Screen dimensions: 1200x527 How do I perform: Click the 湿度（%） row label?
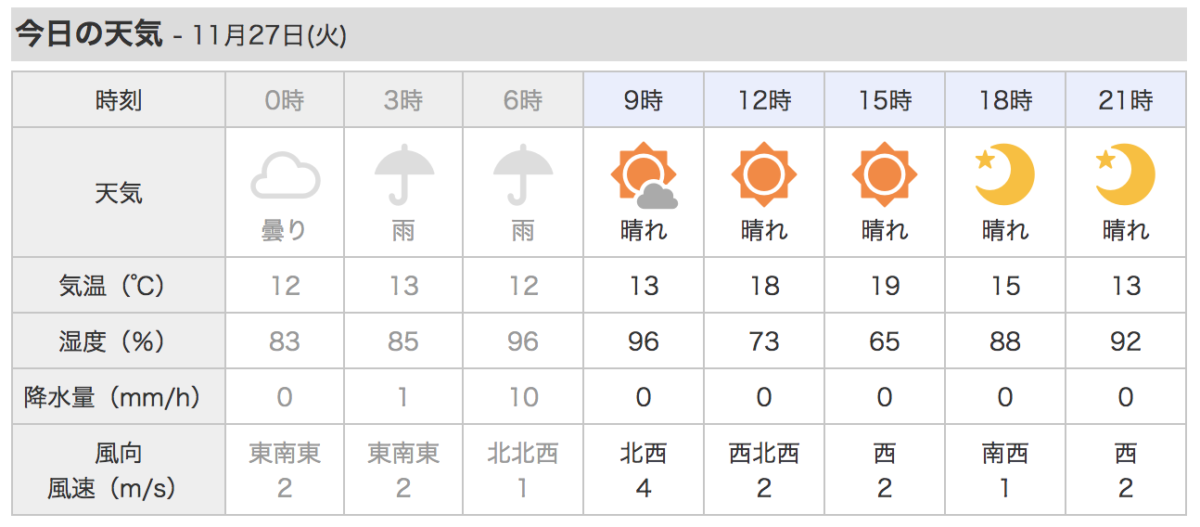click(119, 342)
